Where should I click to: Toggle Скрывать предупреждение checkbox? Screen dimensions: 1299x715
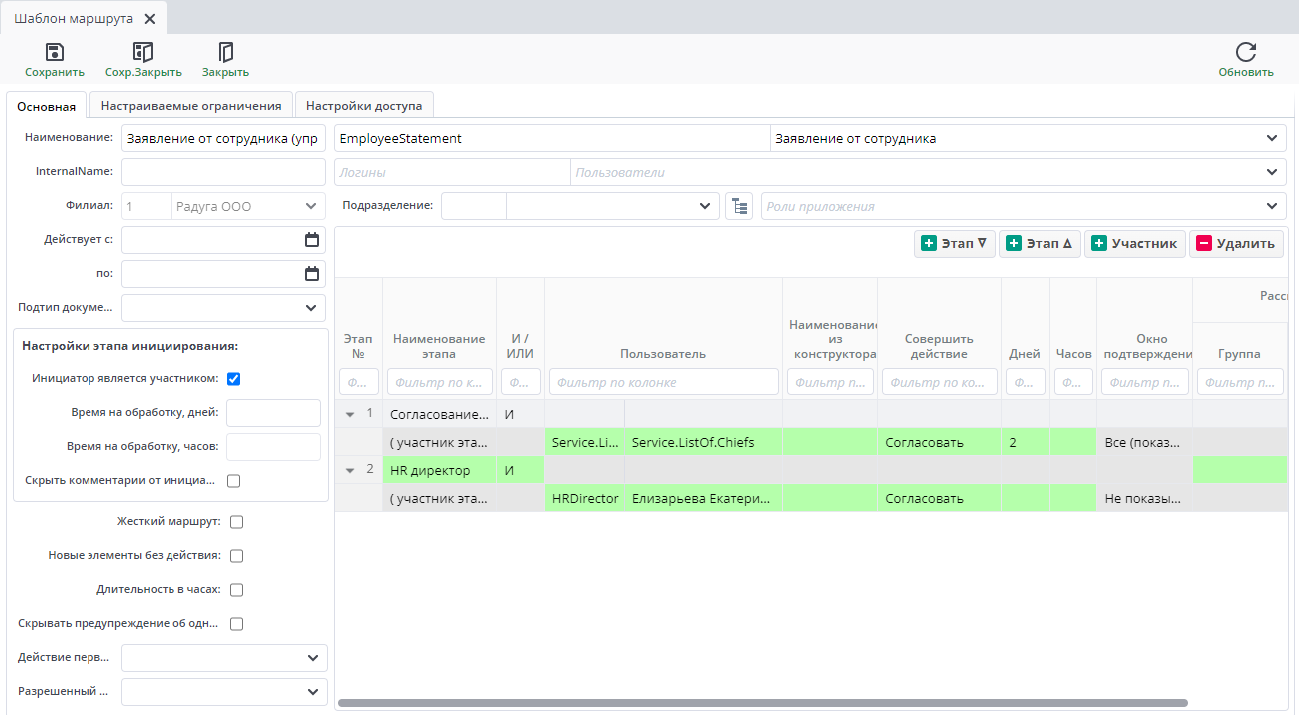pos(237,624)
